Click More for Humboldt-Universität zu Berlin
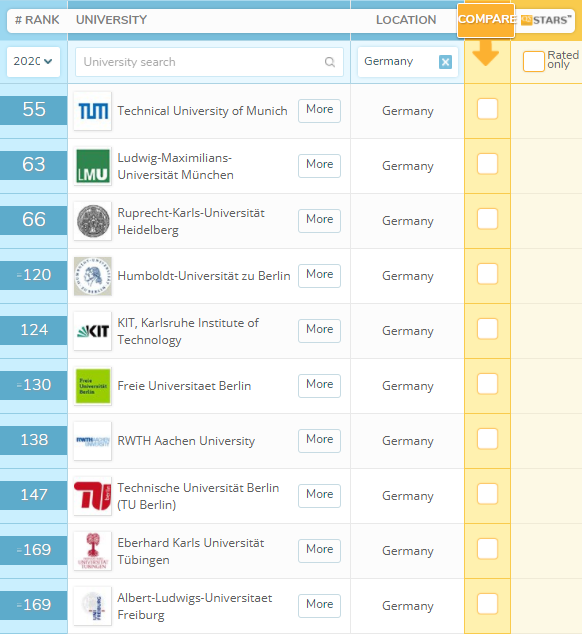The image size is (582, 634). pos(320,275)
